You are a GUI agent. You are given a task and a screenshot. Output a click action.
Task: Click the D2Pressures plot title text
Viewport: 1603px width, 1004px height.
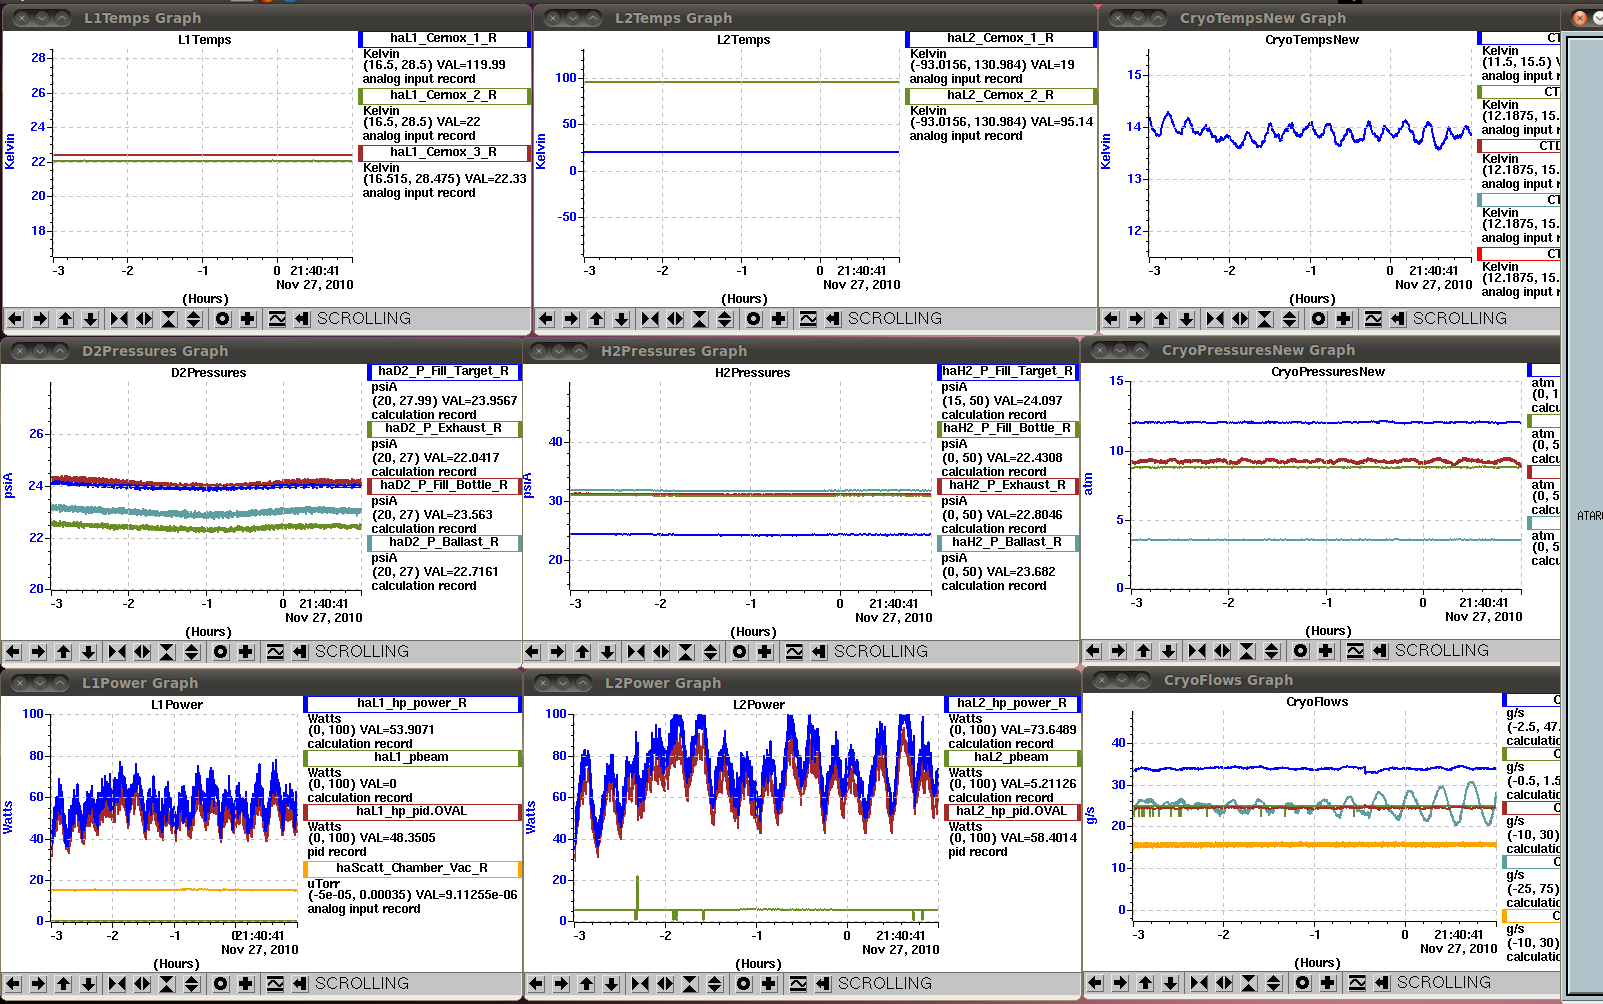point(209,373)
